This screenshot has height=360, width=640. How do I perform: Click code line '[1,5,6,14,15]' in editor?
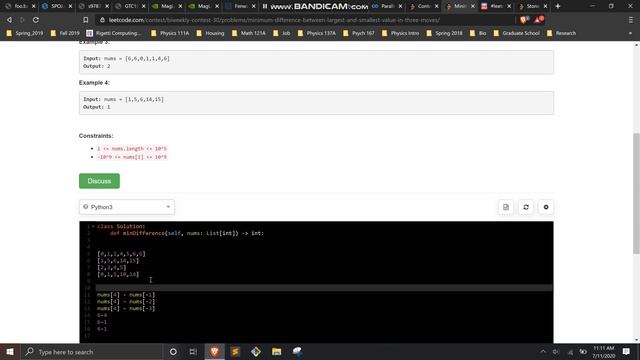[x=118, y=260]
